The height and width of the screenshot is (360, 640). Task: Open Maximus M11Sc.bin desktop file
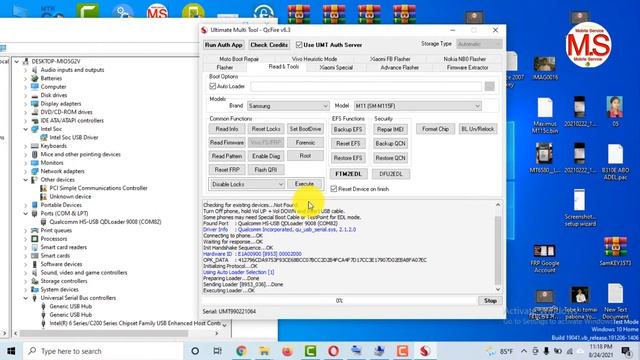544,116
